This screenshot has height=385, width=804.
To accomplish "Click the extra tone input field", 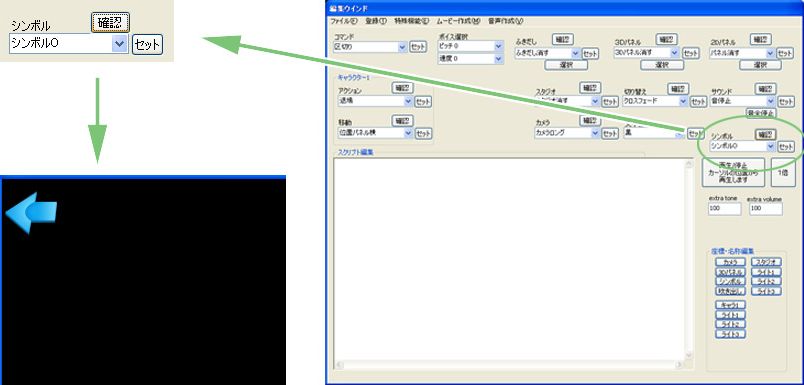I will click(x=725, y=209).
